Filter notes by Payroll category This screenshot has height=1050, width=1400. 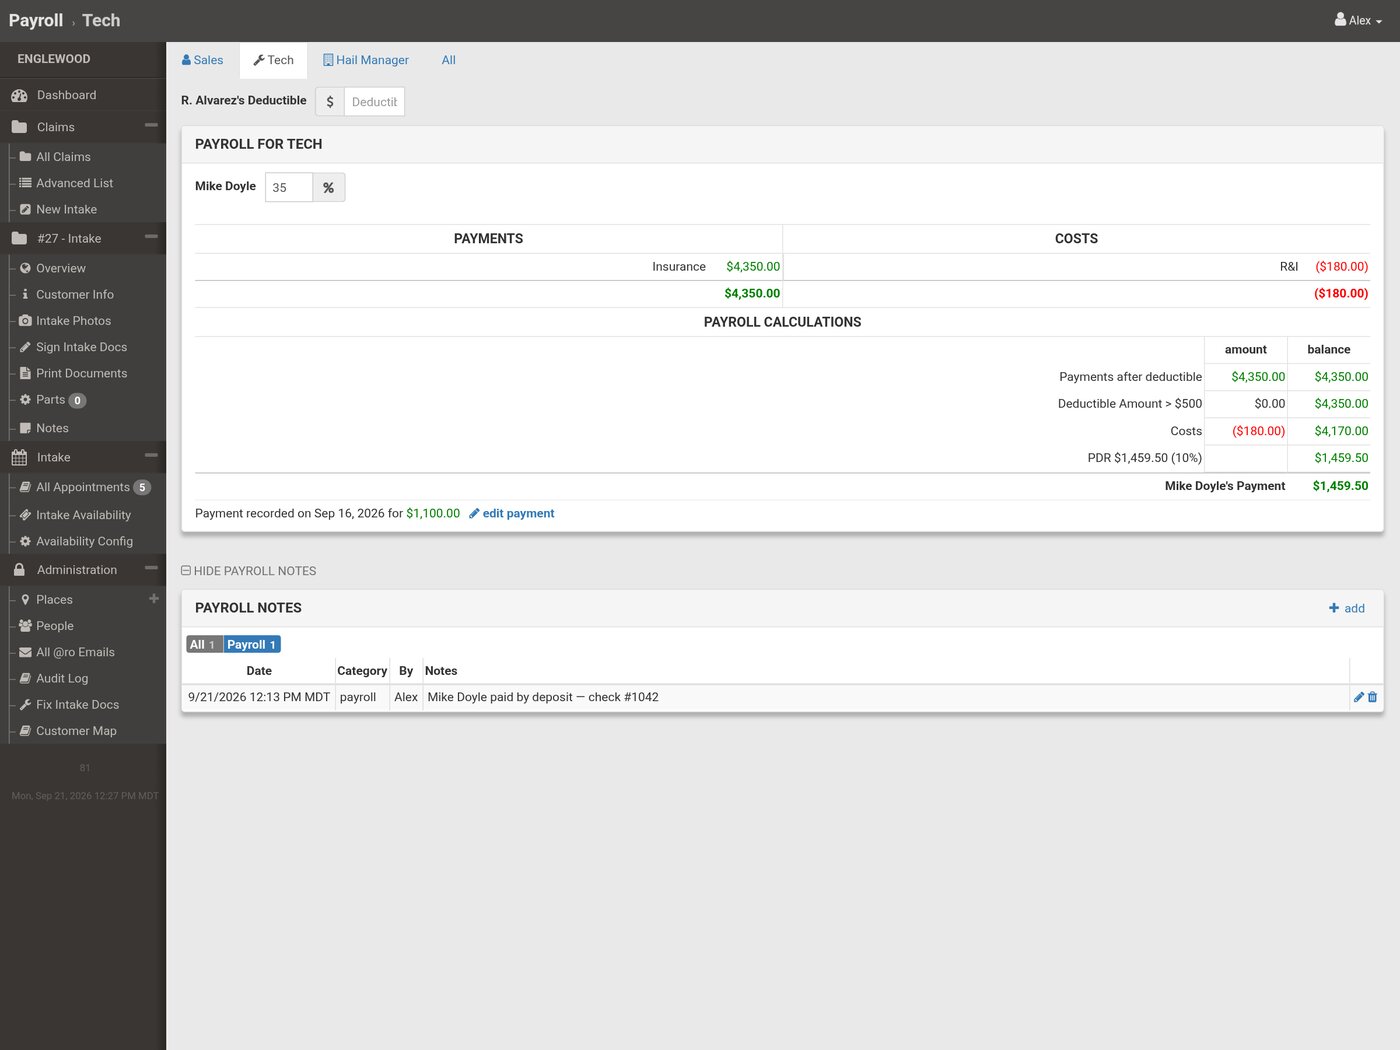pyautogui.click(x=252, y=645)
